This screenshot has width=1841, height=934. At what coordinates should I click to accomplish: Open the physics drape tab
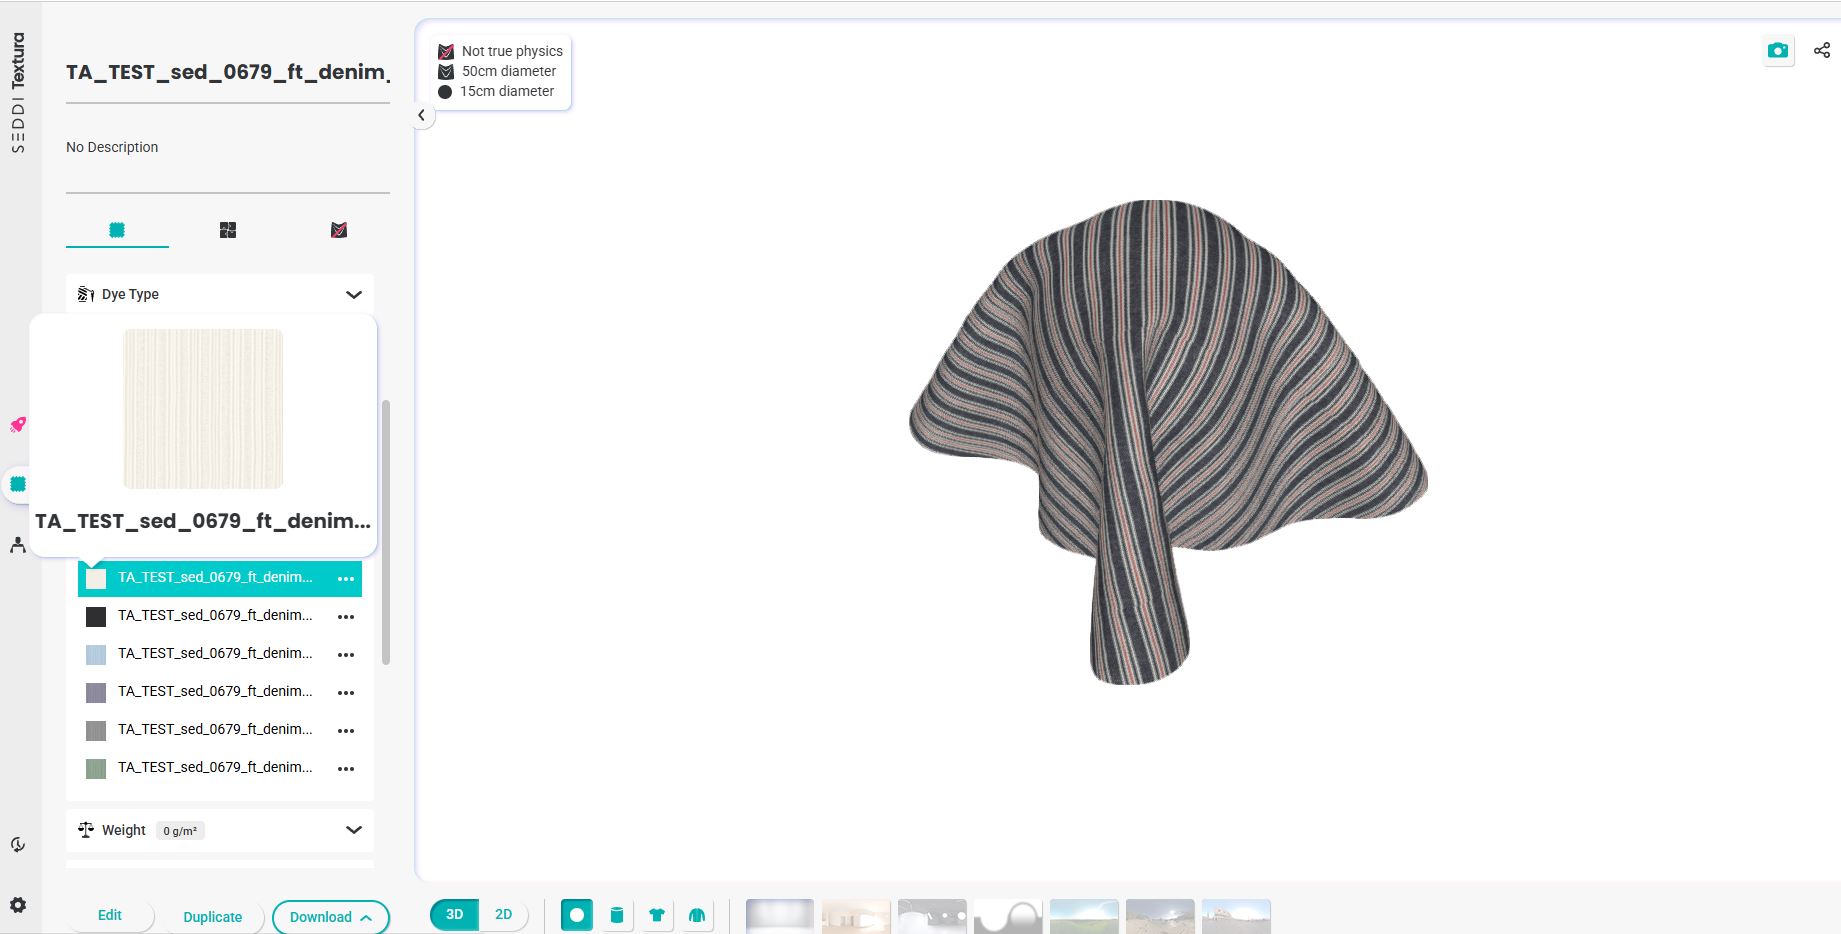pyautogui.click(x=339, y=230)
